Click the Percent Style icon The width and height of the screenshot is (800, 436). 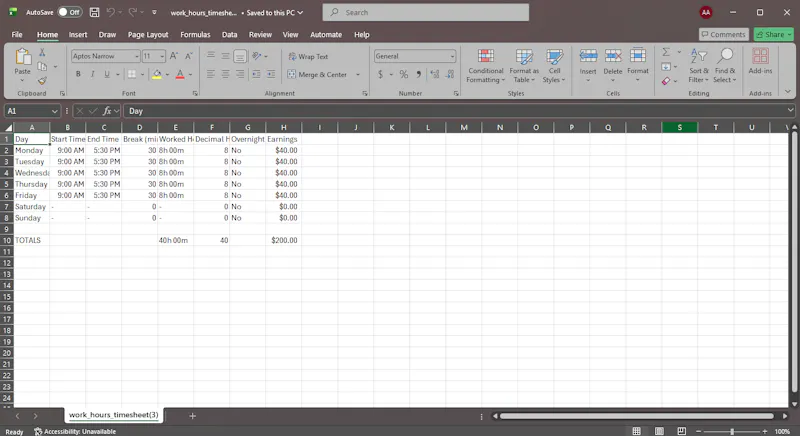[x=404, y=74]
